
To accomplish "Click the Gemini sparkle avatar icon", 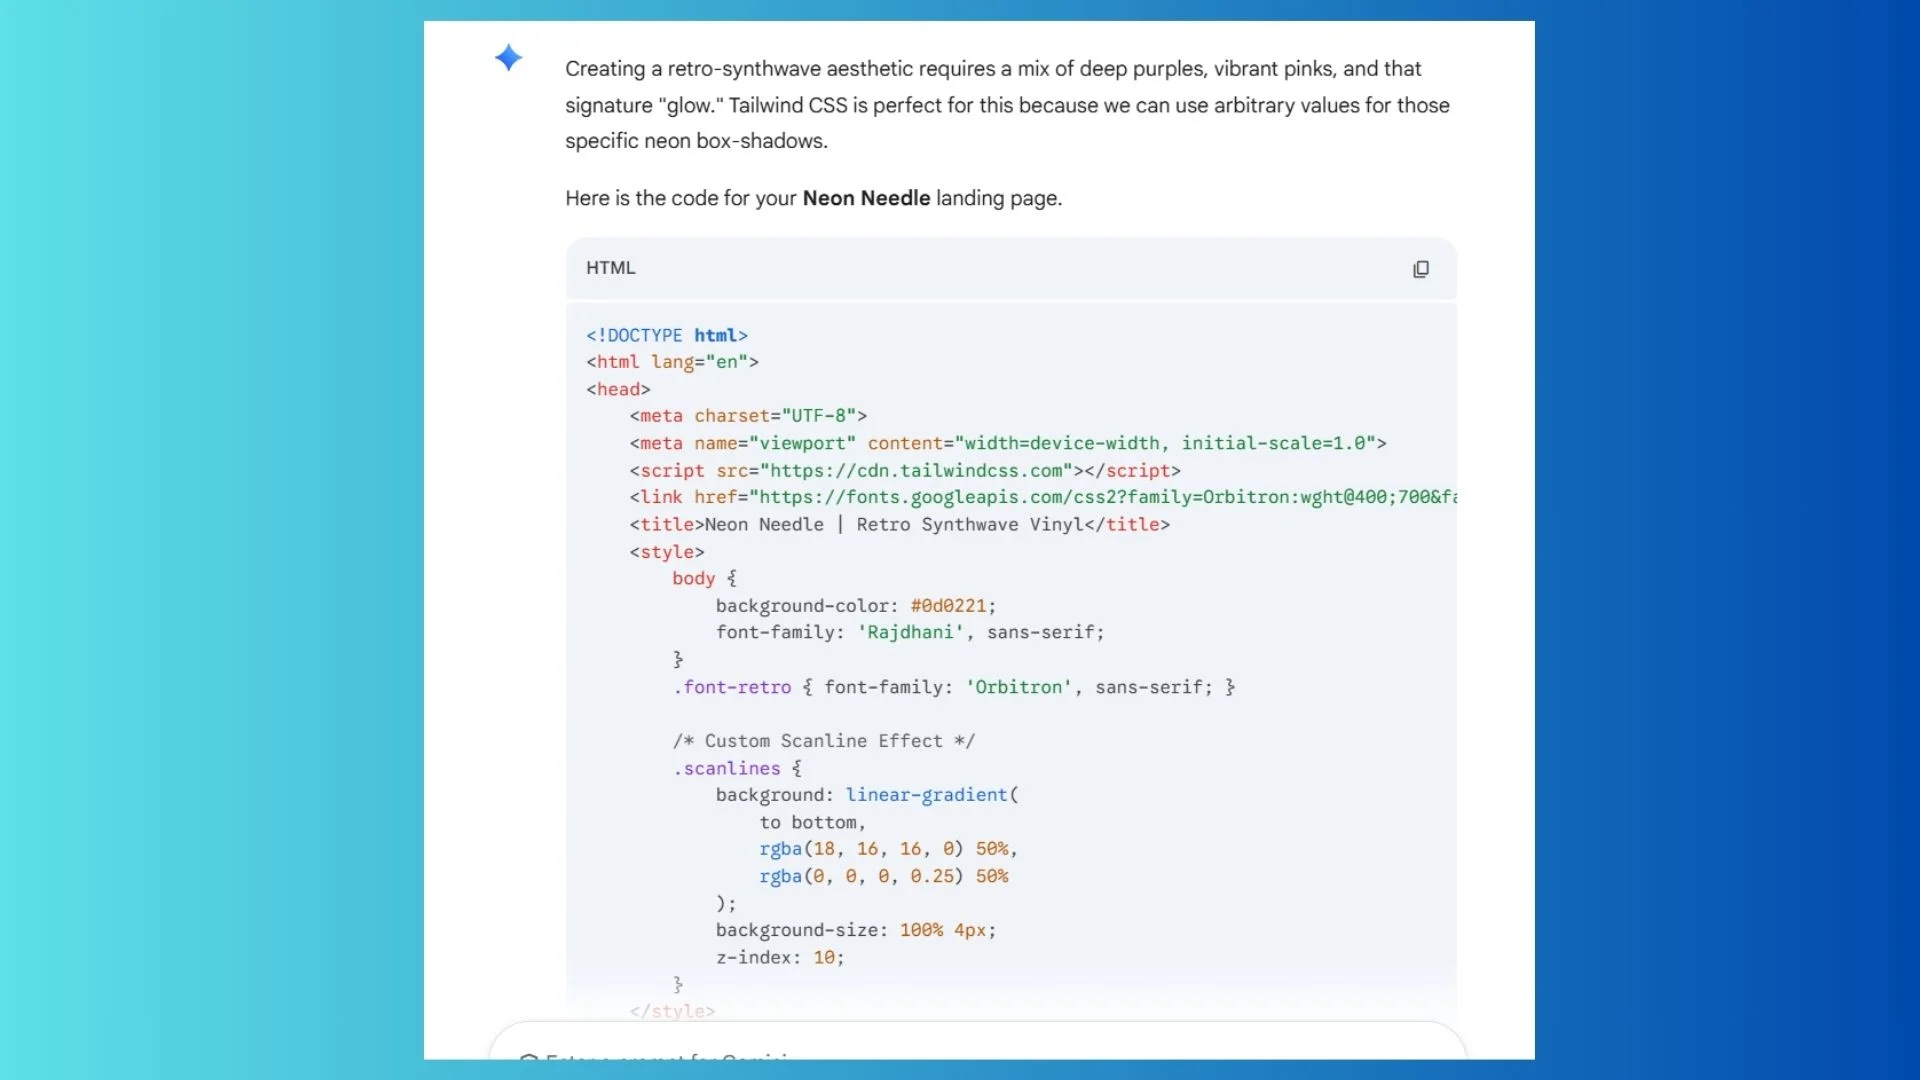I will coord(509,58).
